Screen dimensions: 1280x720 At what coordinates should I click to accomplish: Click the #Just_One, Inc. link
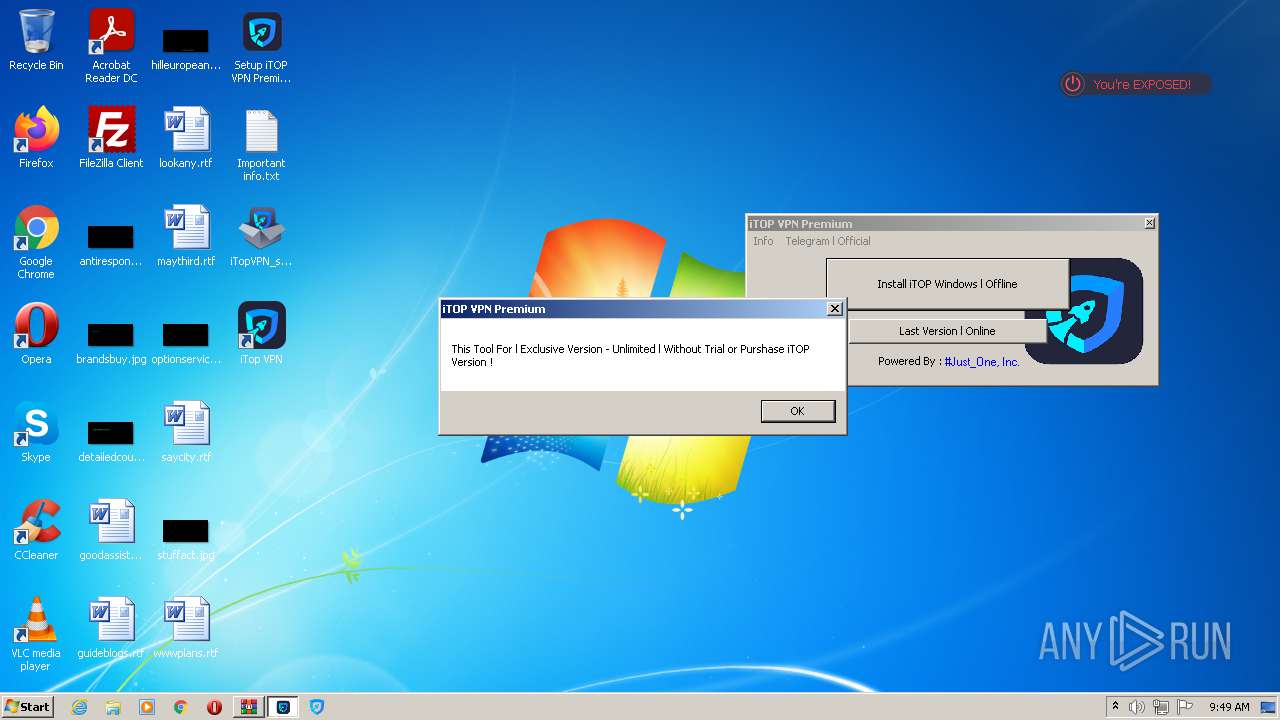982,362
